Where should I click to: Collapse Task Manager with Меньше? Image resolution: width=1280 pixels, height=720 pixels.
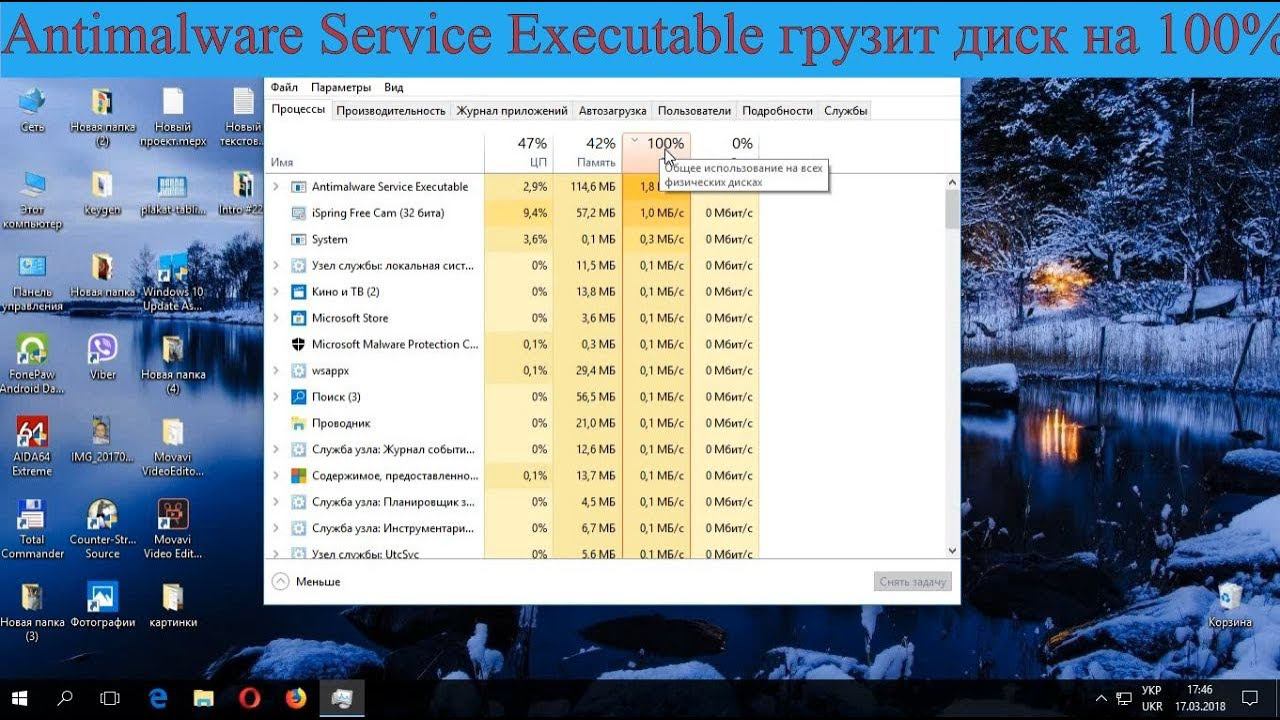pyautogui.click(x=306, y=581)
